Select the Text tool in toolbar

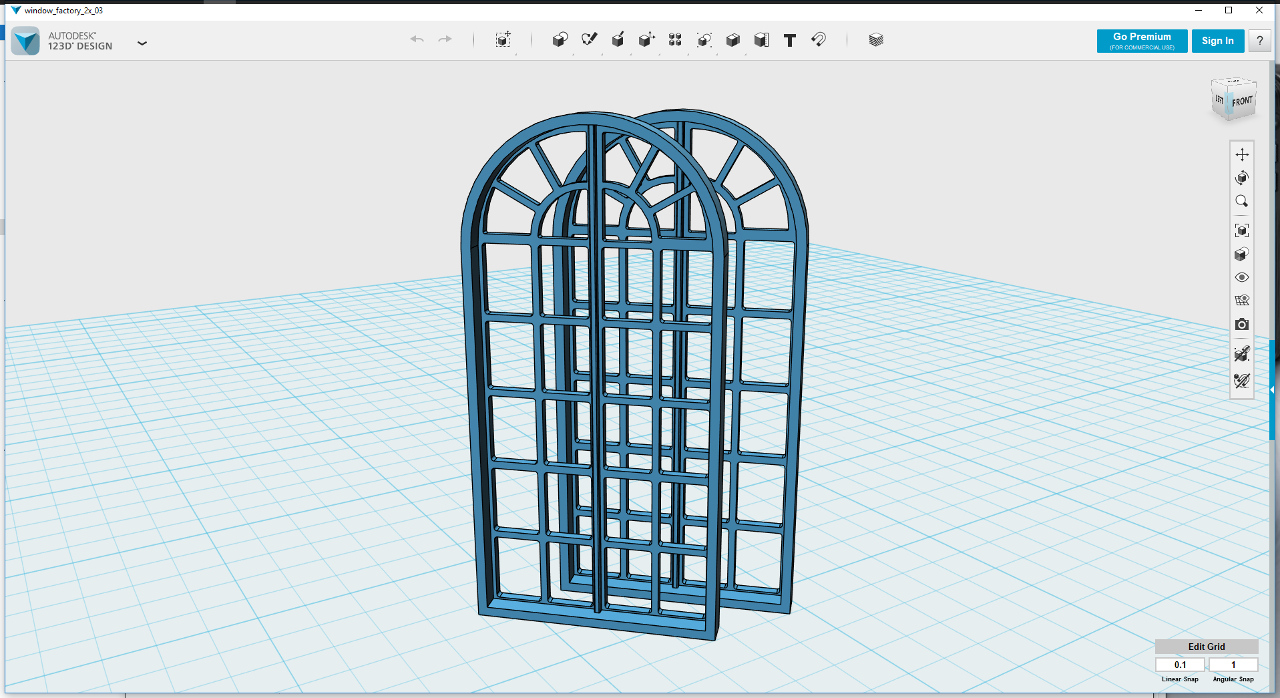[x=790, y=40]
